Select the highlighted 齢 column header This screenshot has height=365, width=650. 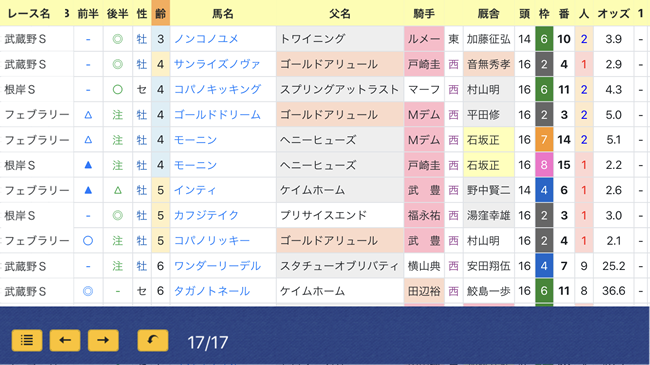point(160,14)
